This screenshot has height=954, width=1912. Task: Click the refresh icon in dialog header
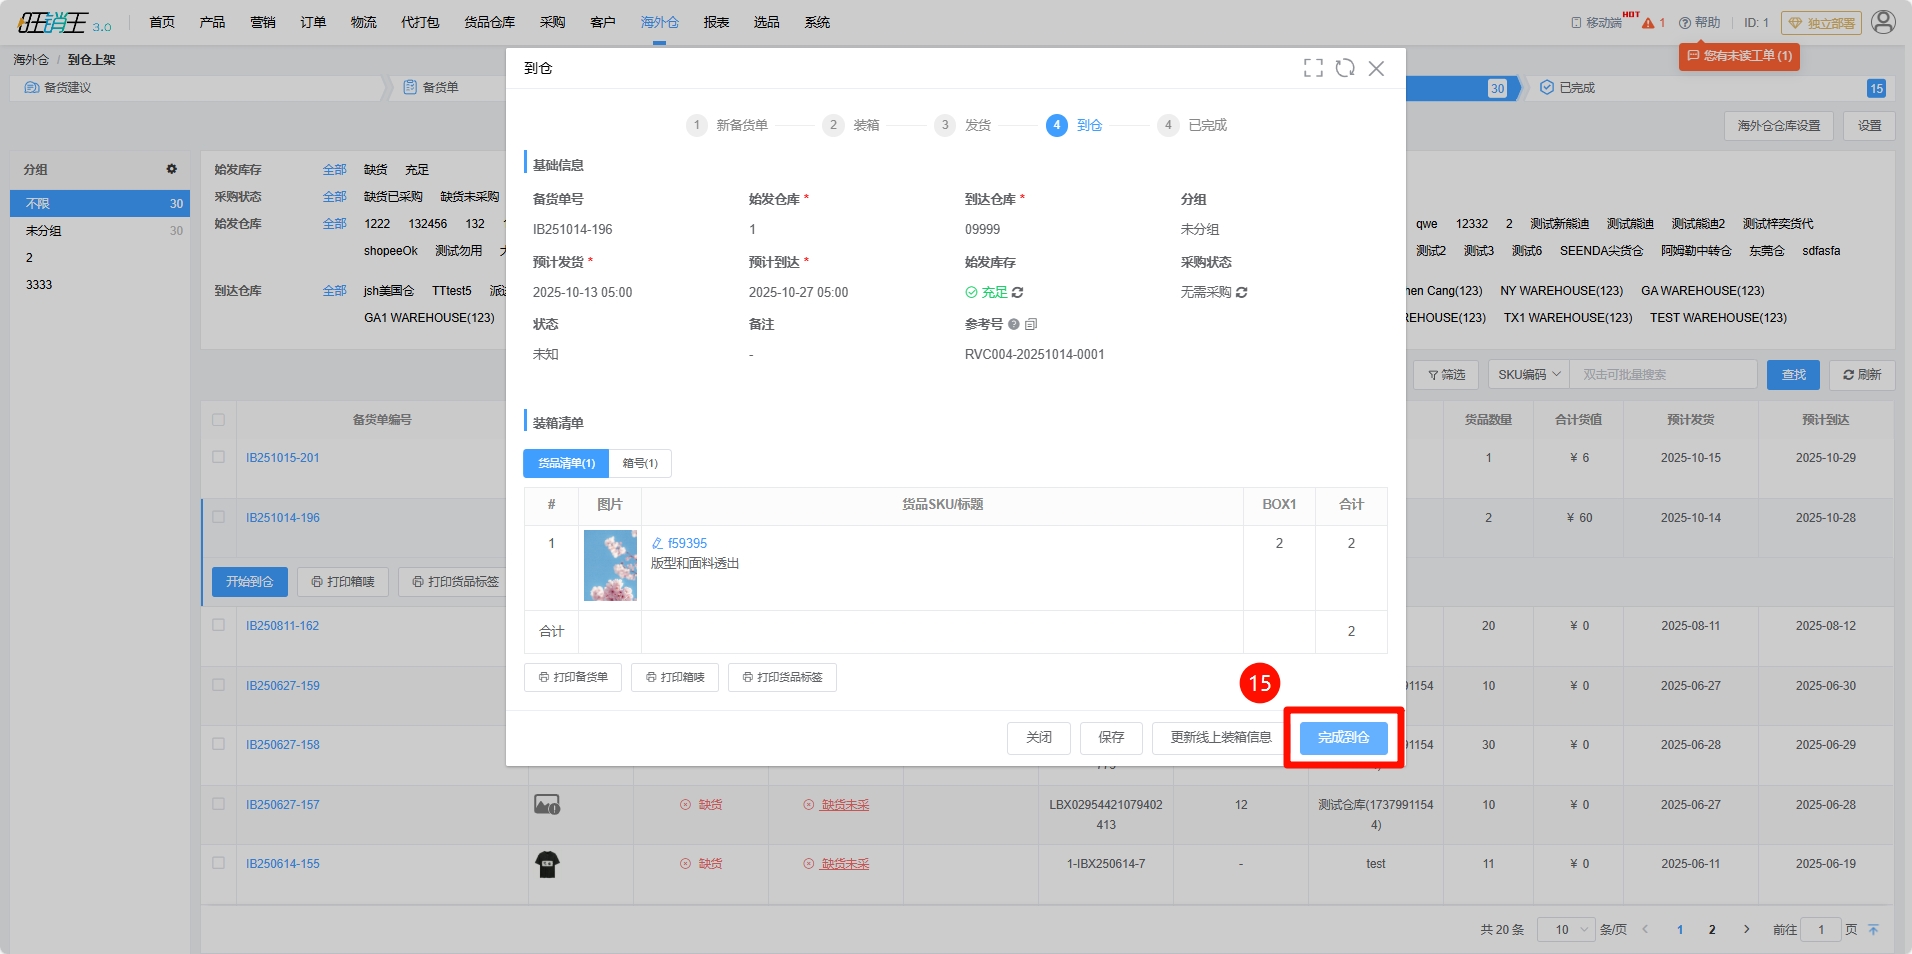[x=1345, y=68]
